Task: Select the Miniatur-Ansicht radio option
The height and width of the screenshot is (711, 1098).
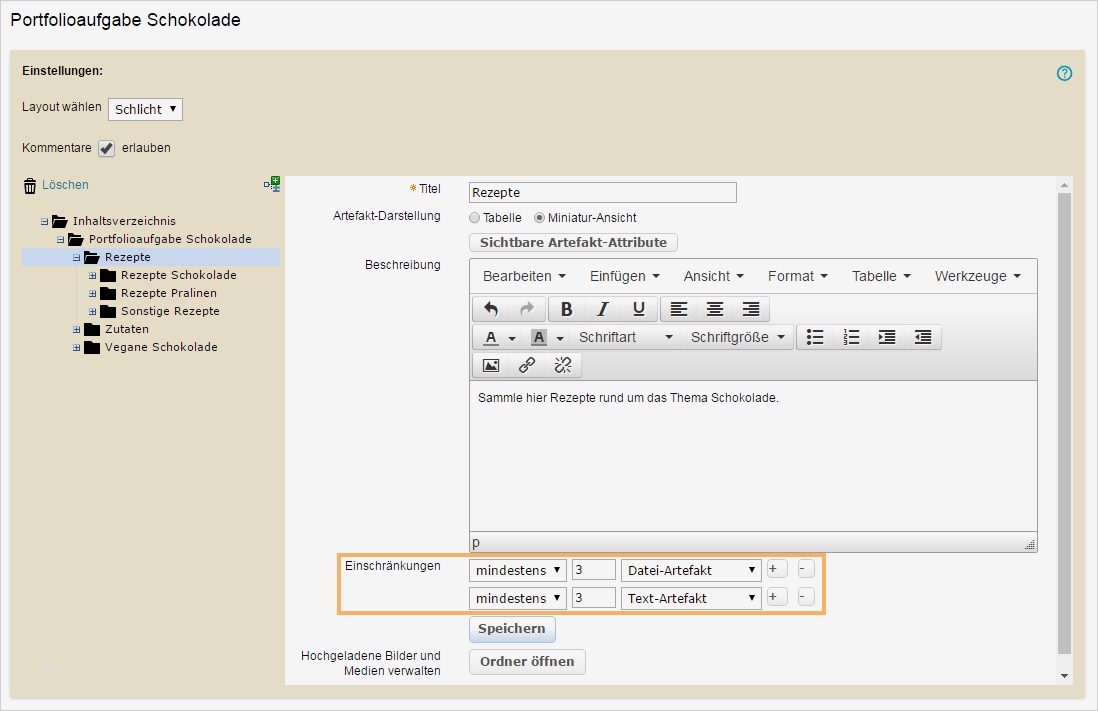Action: (540, 218)
